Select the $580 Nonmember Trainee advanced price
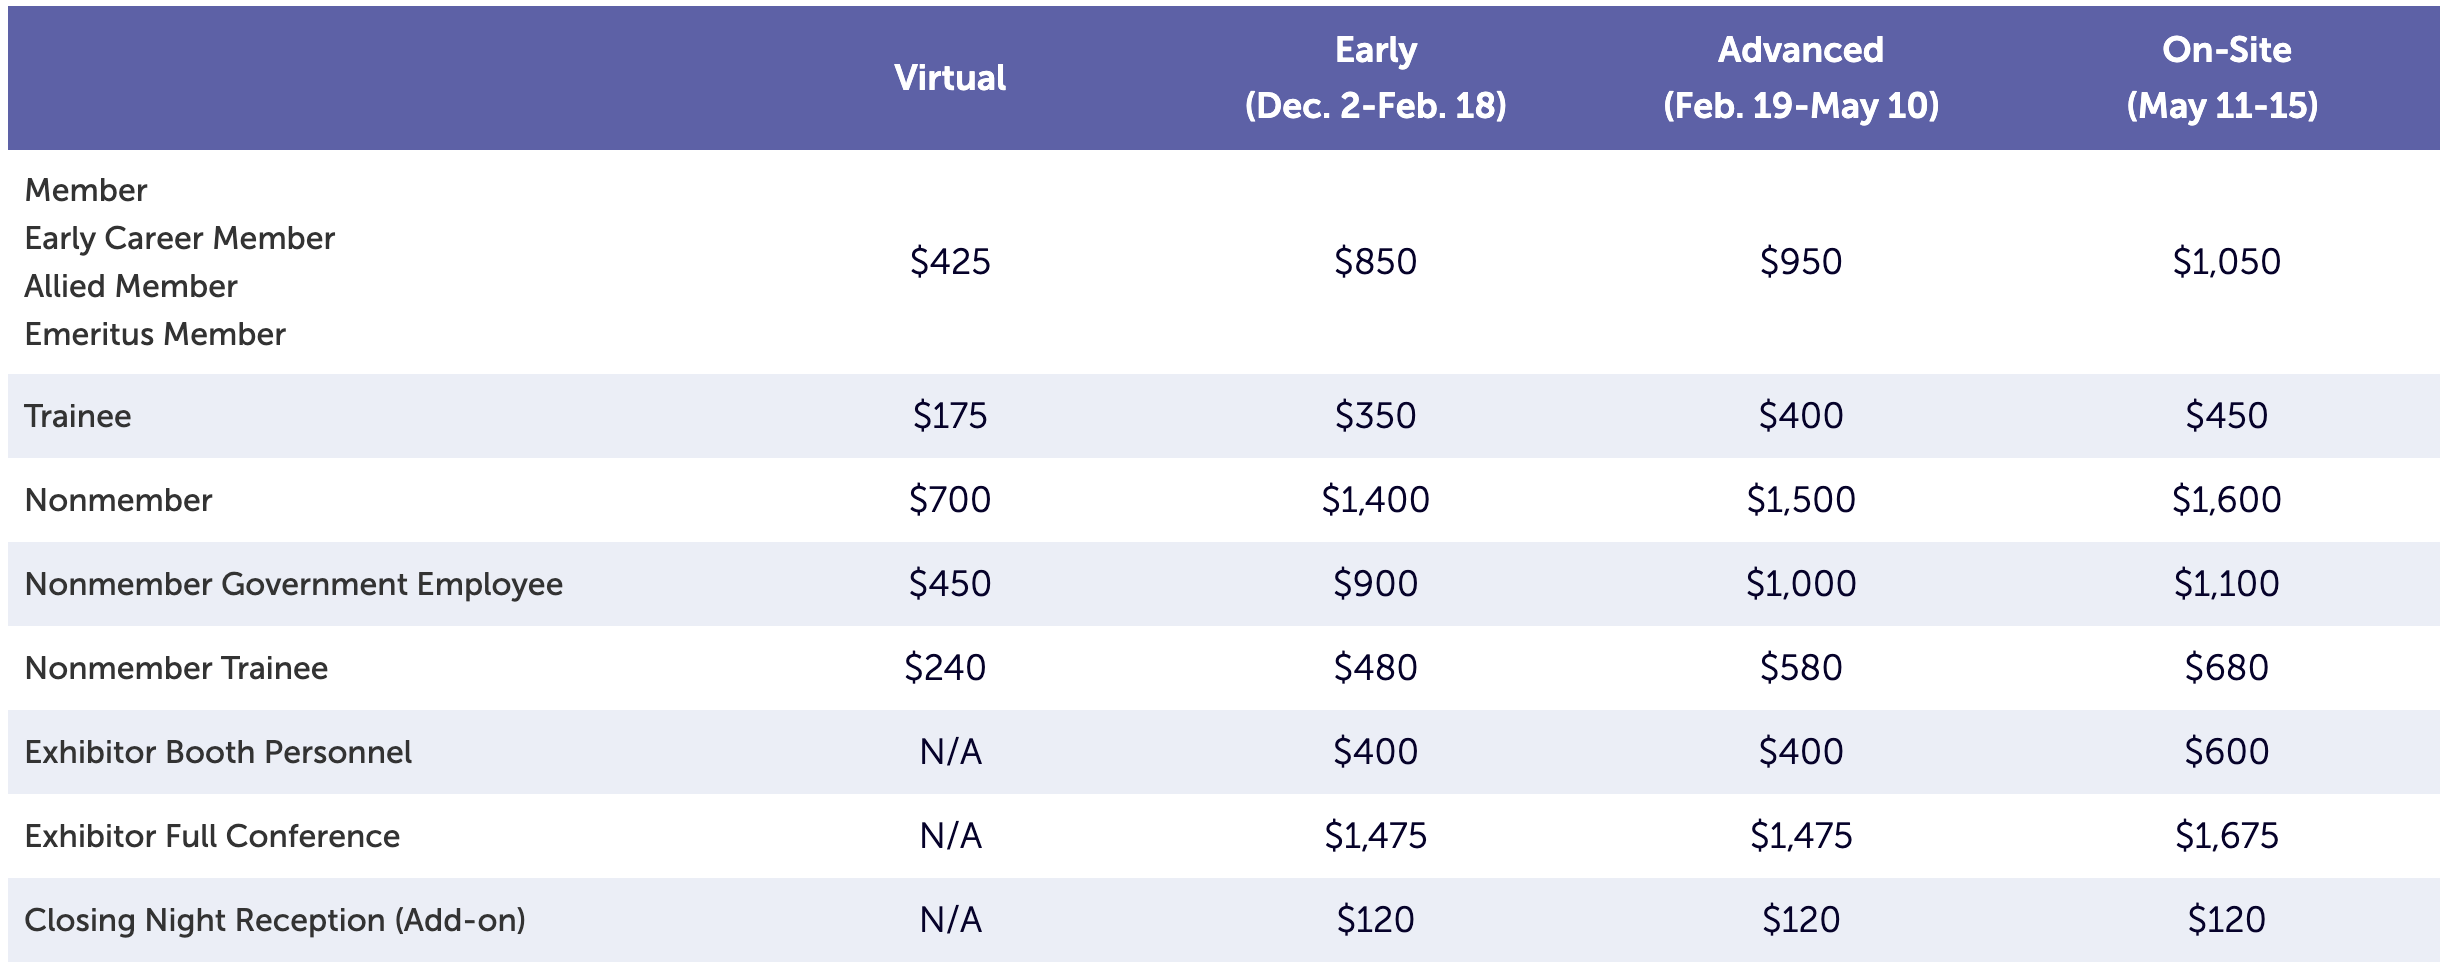The image size is (2450, 974). 1800,668
